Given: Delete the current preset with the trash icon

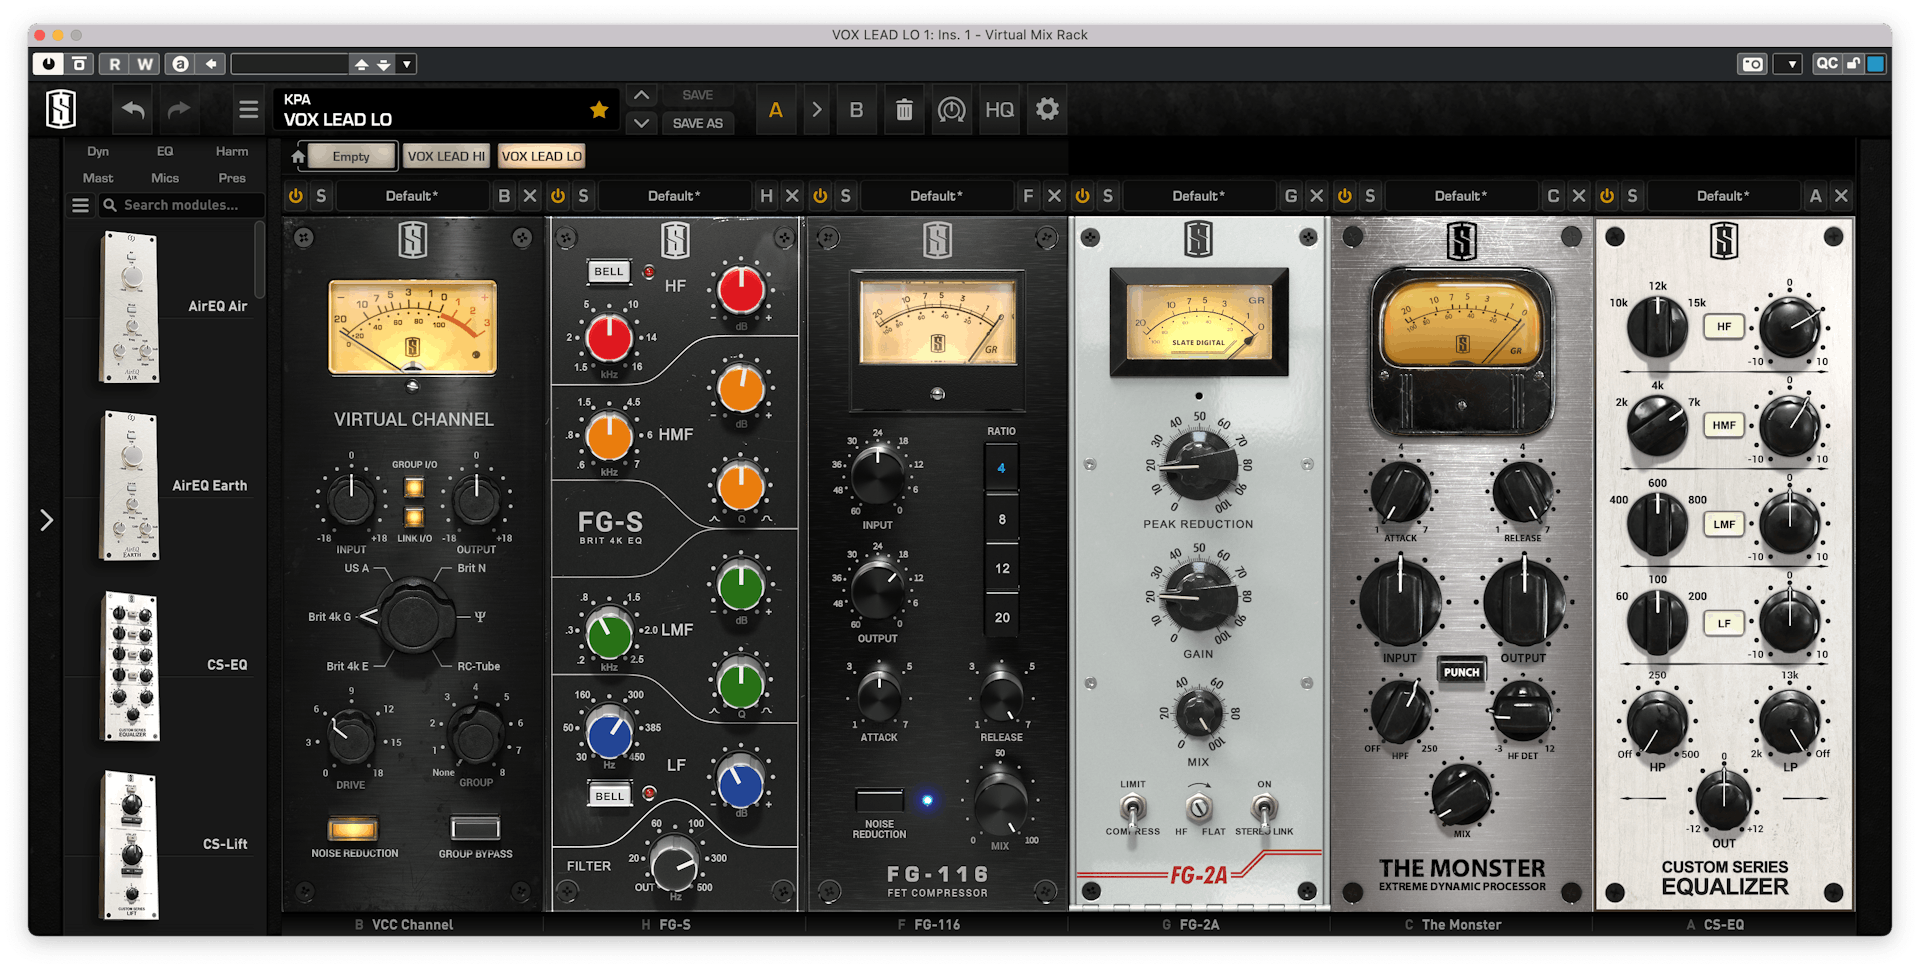Looking at the screenshot, I should pyautogui.click(x=904, y=110).
